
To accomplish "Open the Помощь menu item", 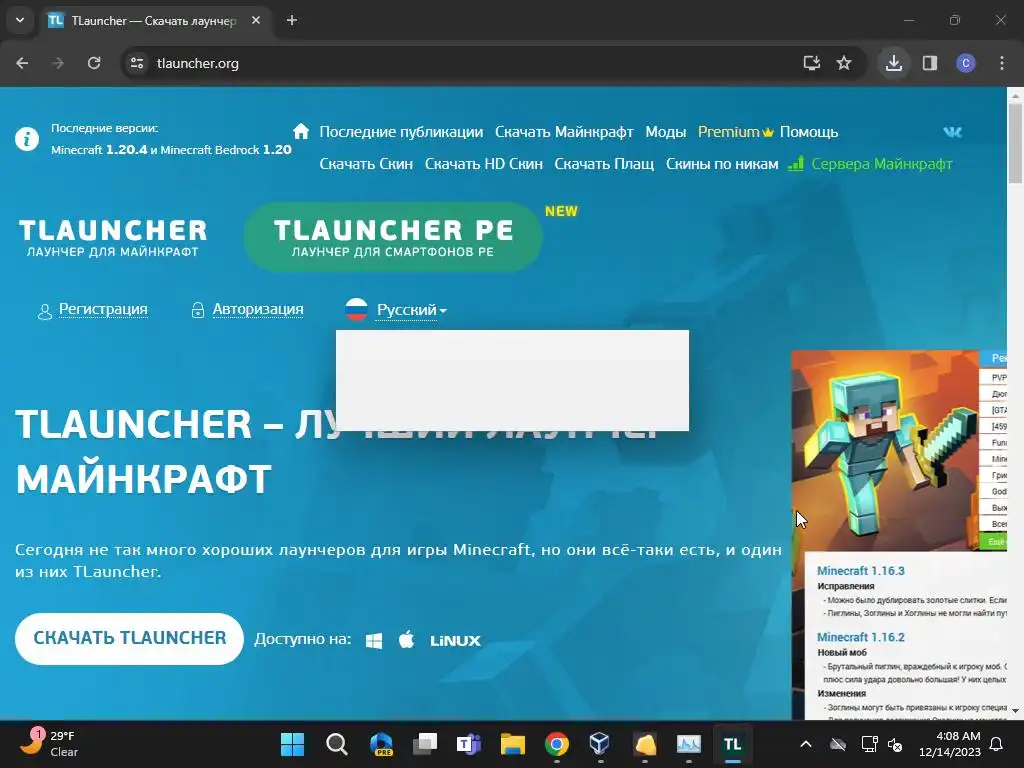I will click(808, 132).
